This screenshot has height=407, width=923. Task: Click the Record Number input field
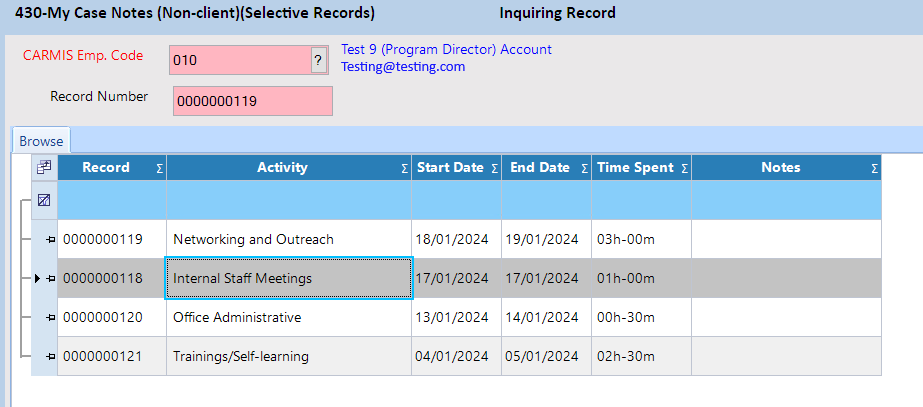tap(252, 101)
